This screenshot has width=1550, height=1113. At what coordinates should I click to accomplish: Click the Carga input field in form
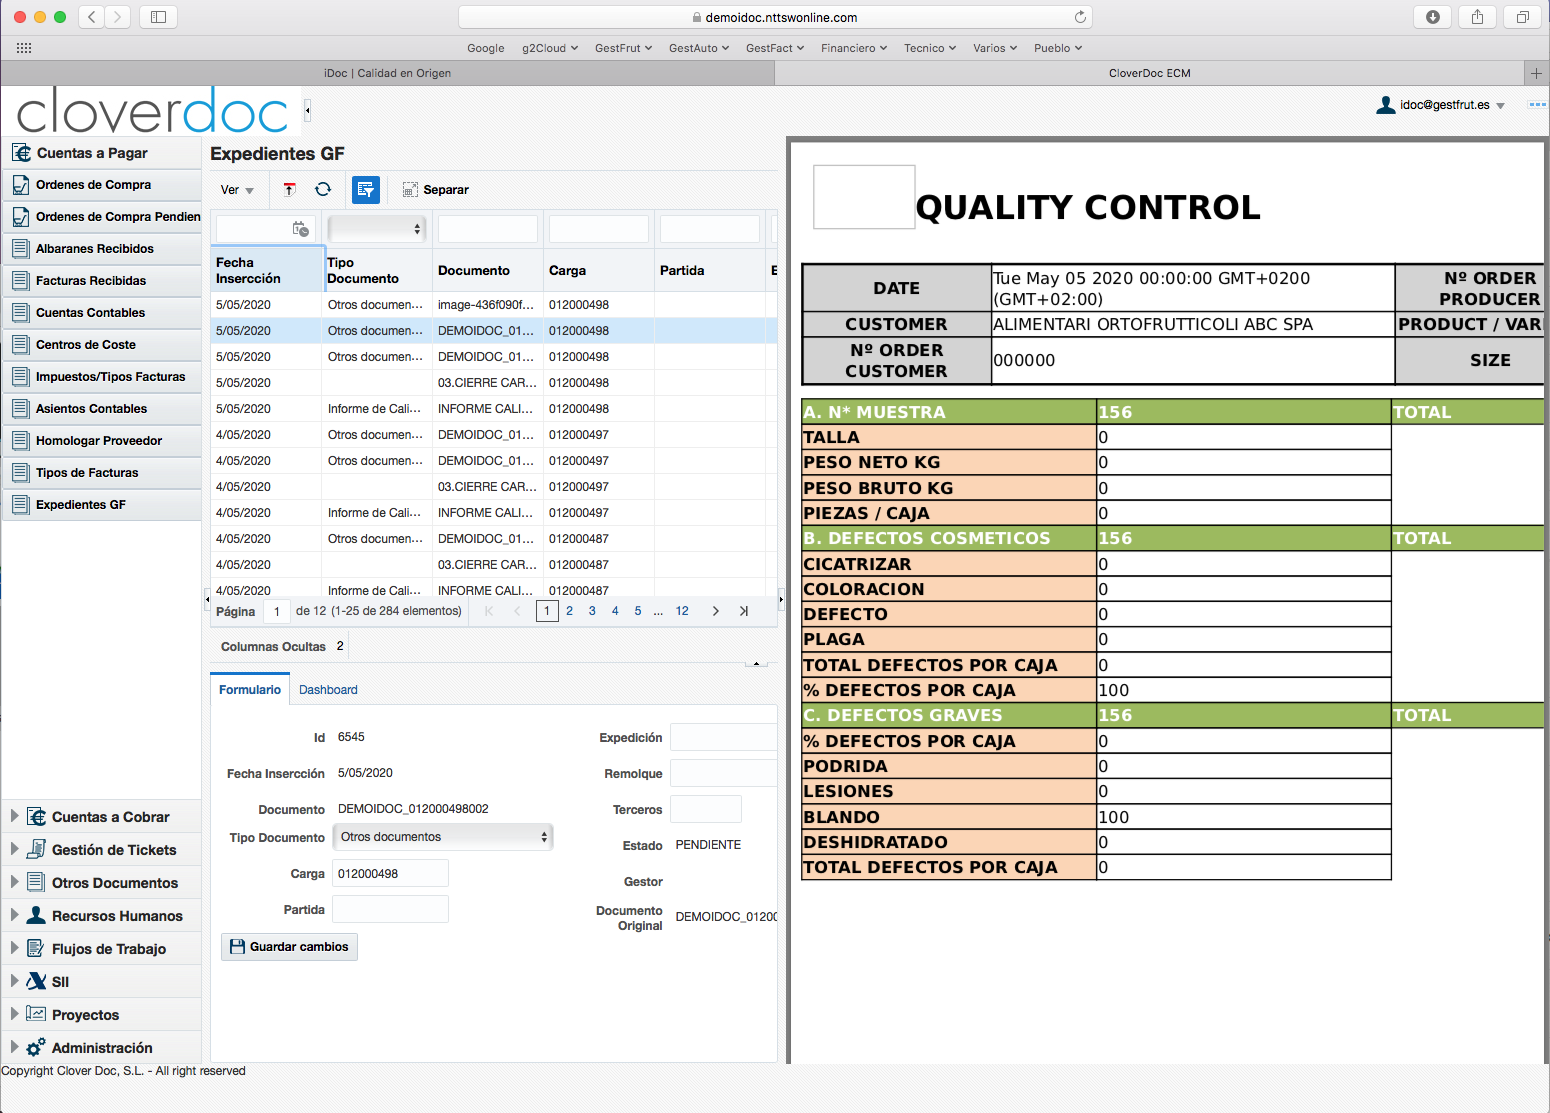coord(390,874)
